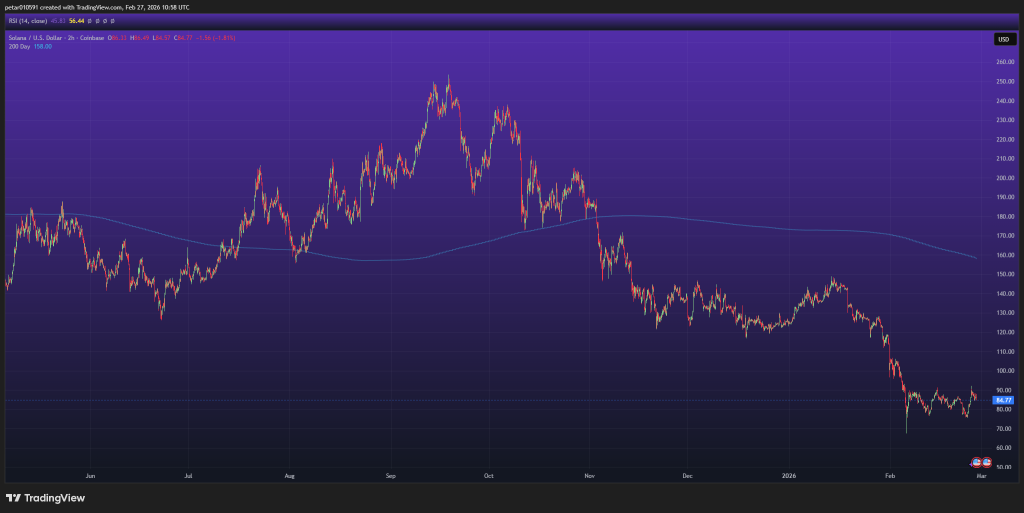Click the Nov label on time axis

[589, 477]
